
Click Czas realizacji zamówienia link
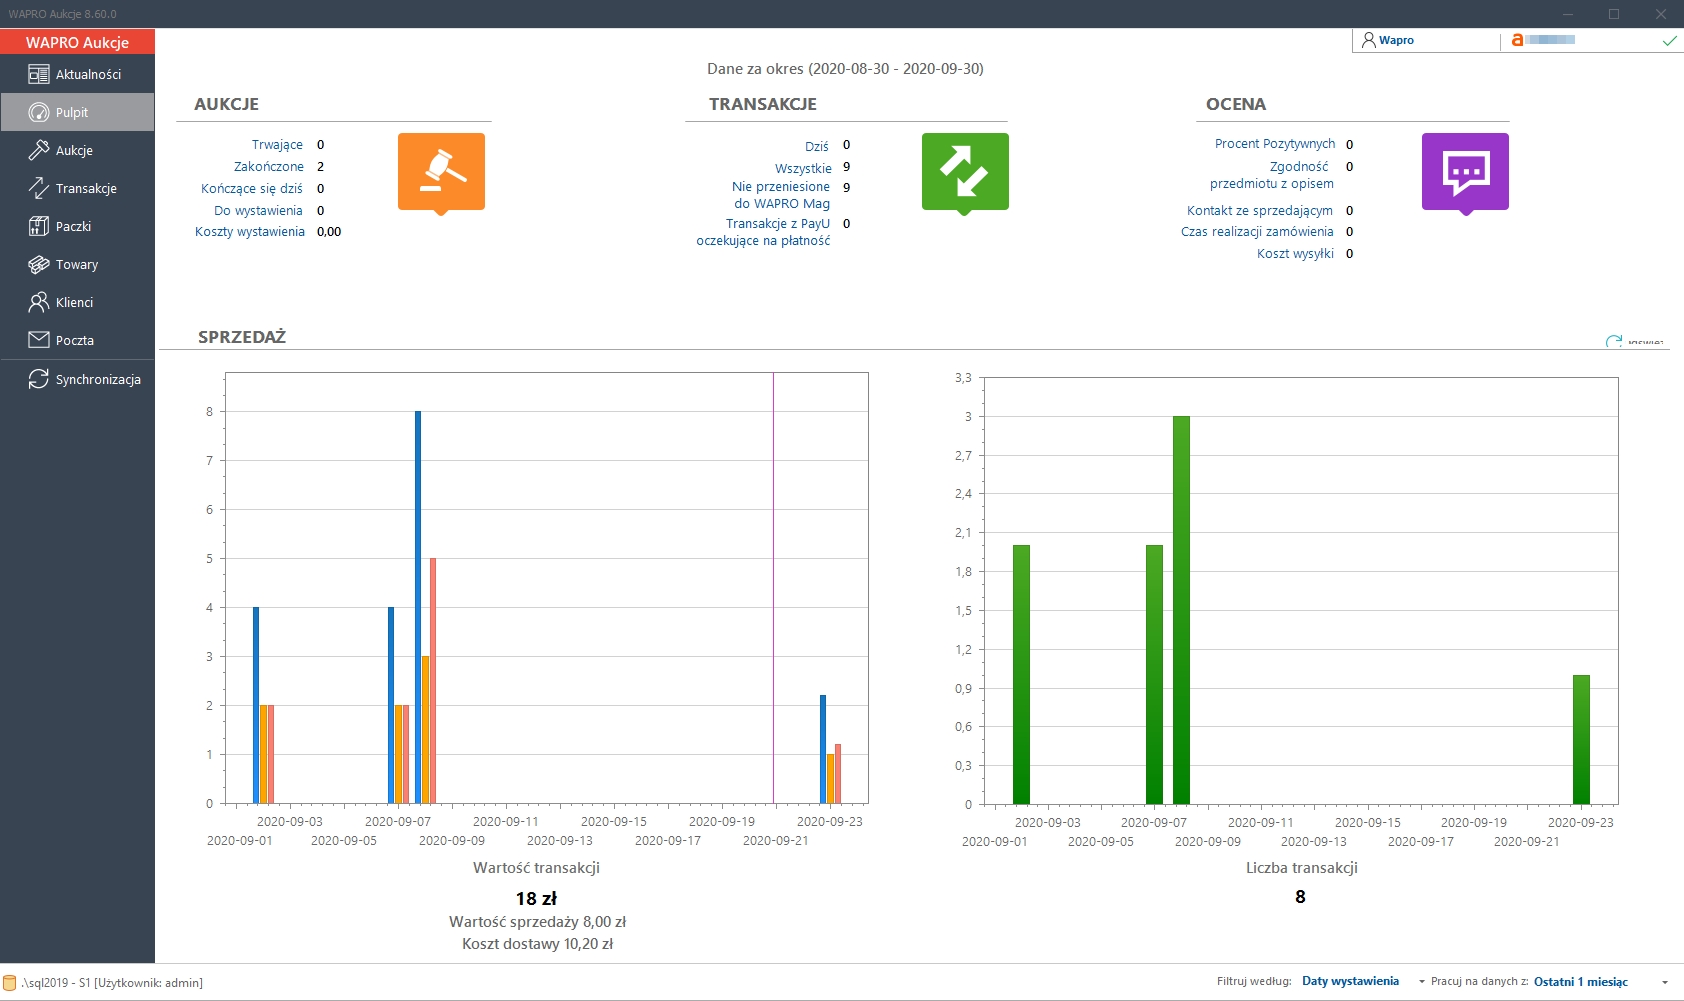(x=1257, y=232)
